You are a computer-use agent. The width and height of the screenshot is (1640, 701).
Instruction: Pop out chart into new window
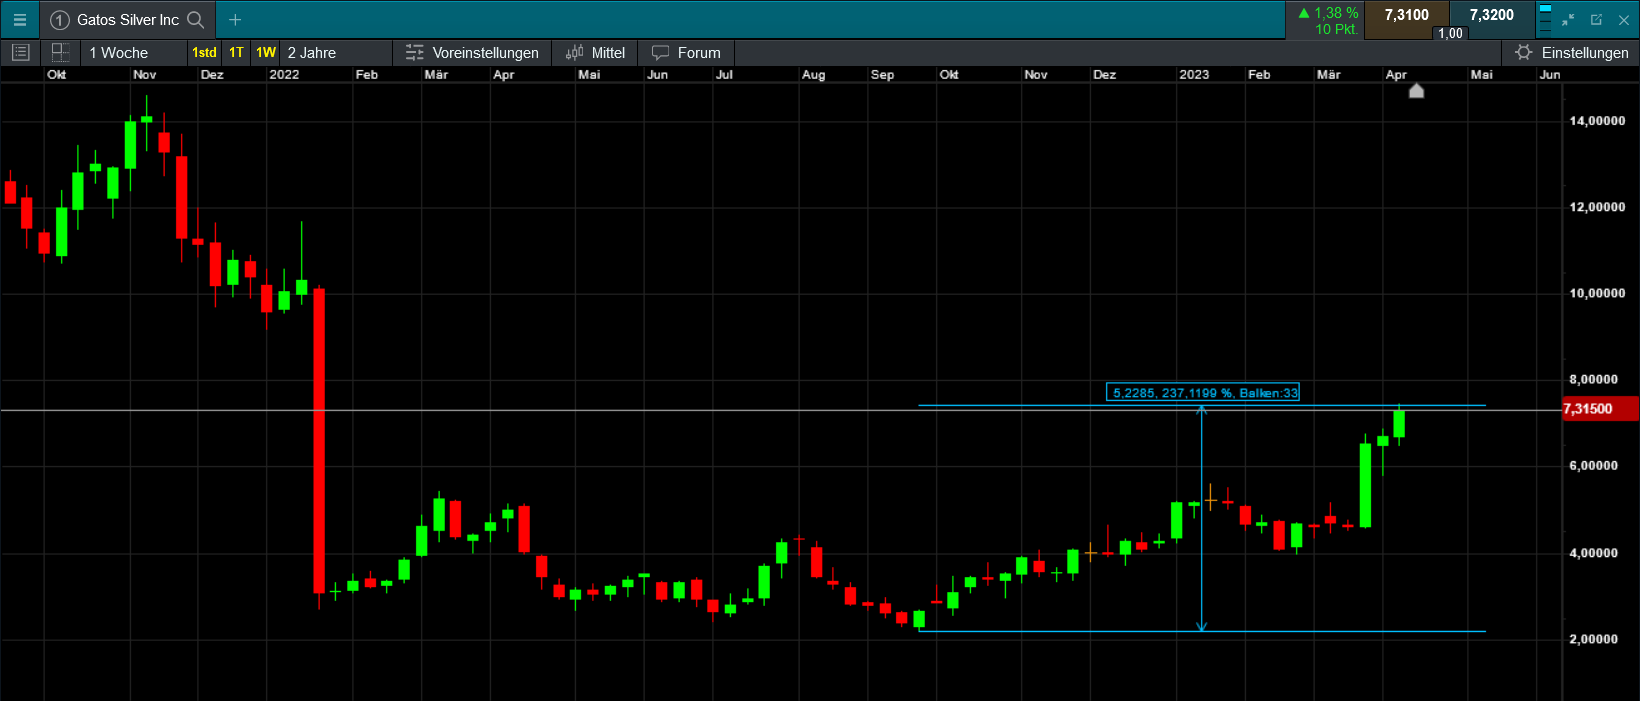coord(1596,20)
